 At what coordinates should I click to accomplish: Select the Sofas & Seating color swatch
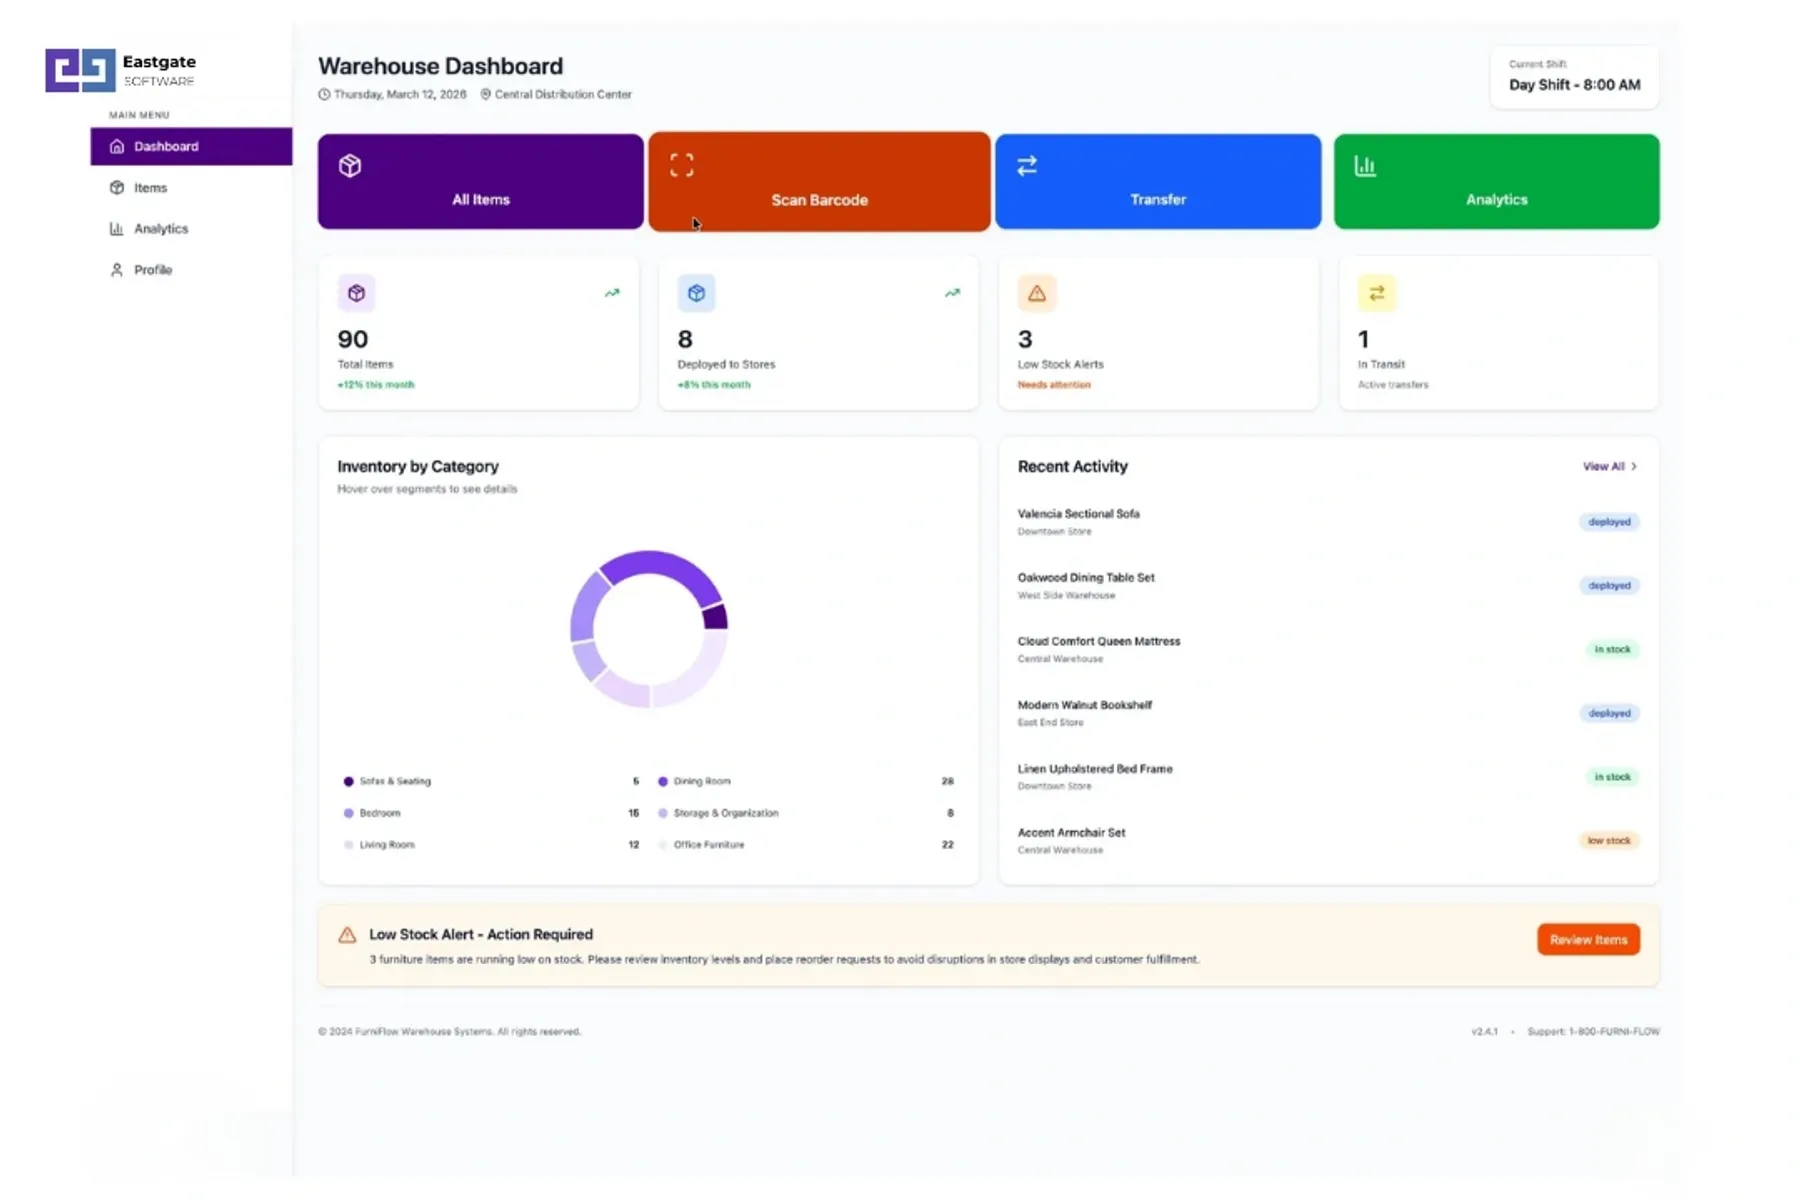(x=349, y=781)
